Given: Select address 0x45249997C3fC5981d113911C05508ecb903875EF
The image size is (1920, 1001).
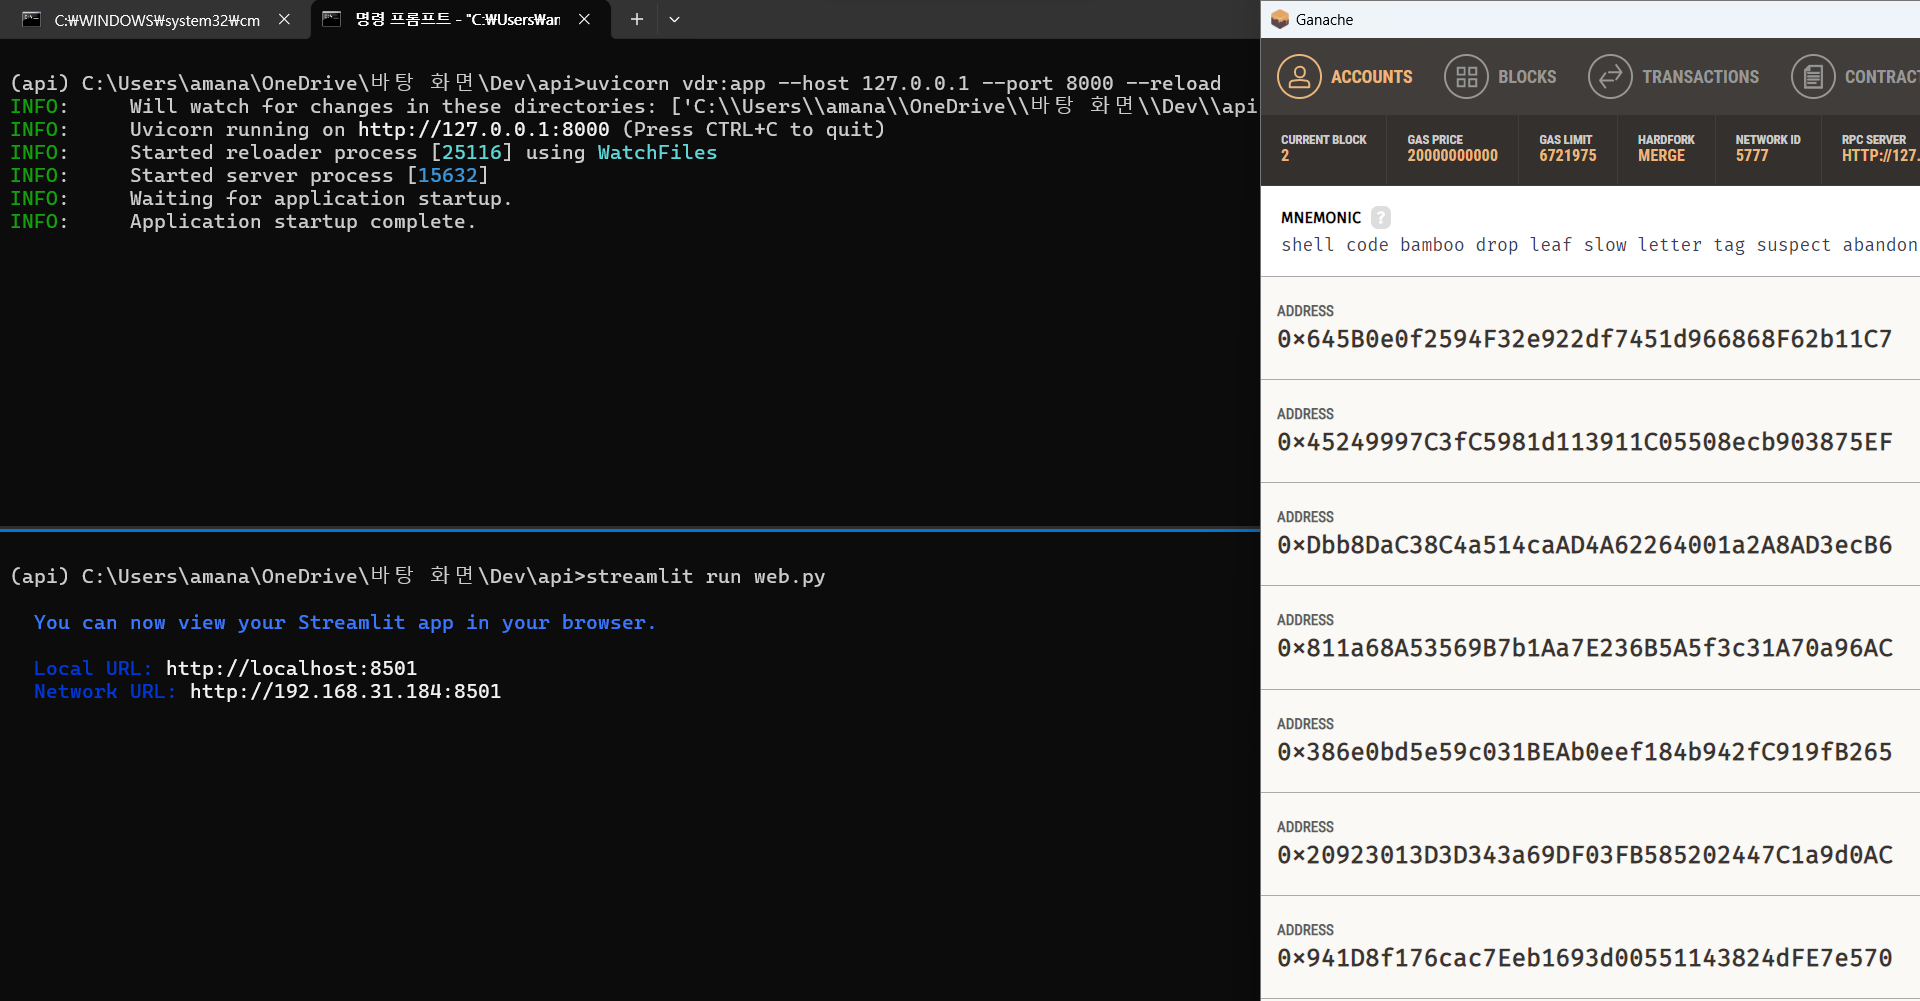Looking at the screenshot, I should tap(1584, 442).
